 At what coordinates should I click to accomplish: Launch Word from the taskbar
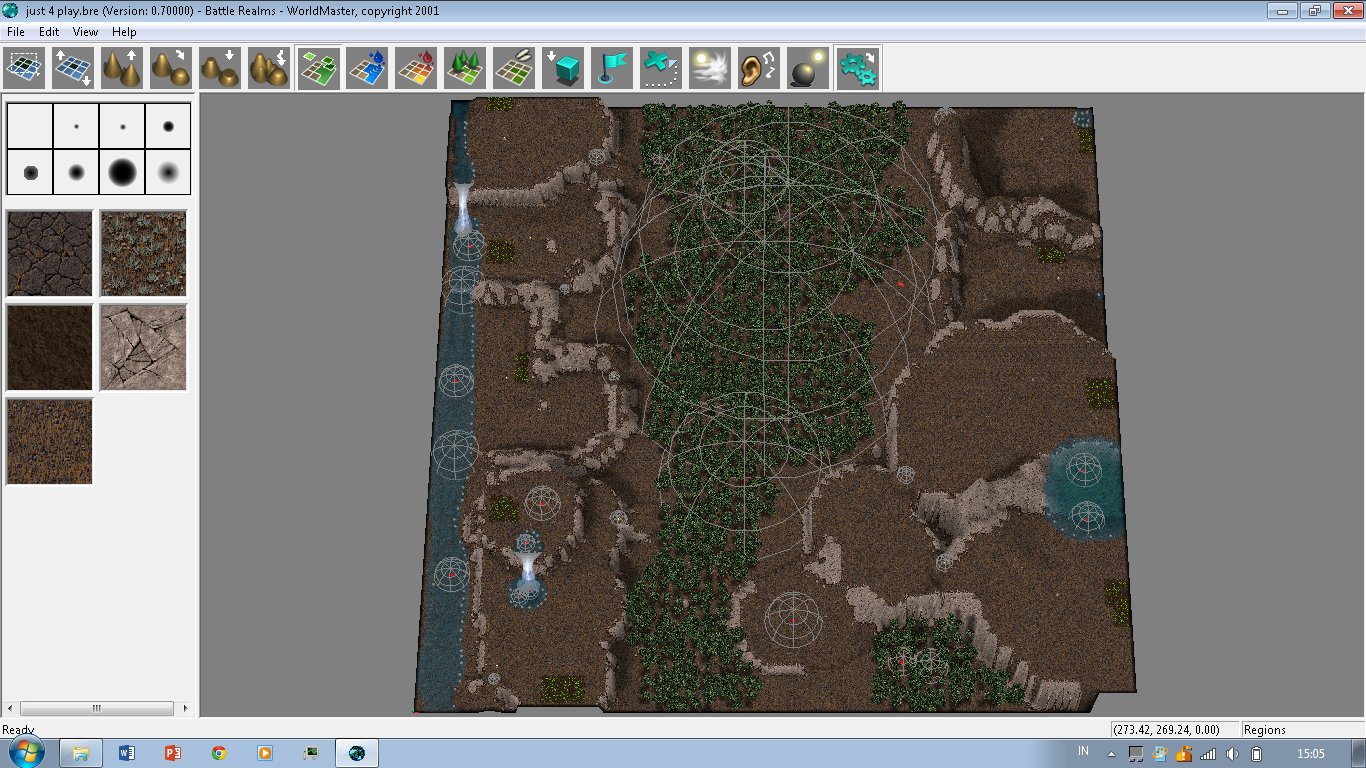[126, 753]
